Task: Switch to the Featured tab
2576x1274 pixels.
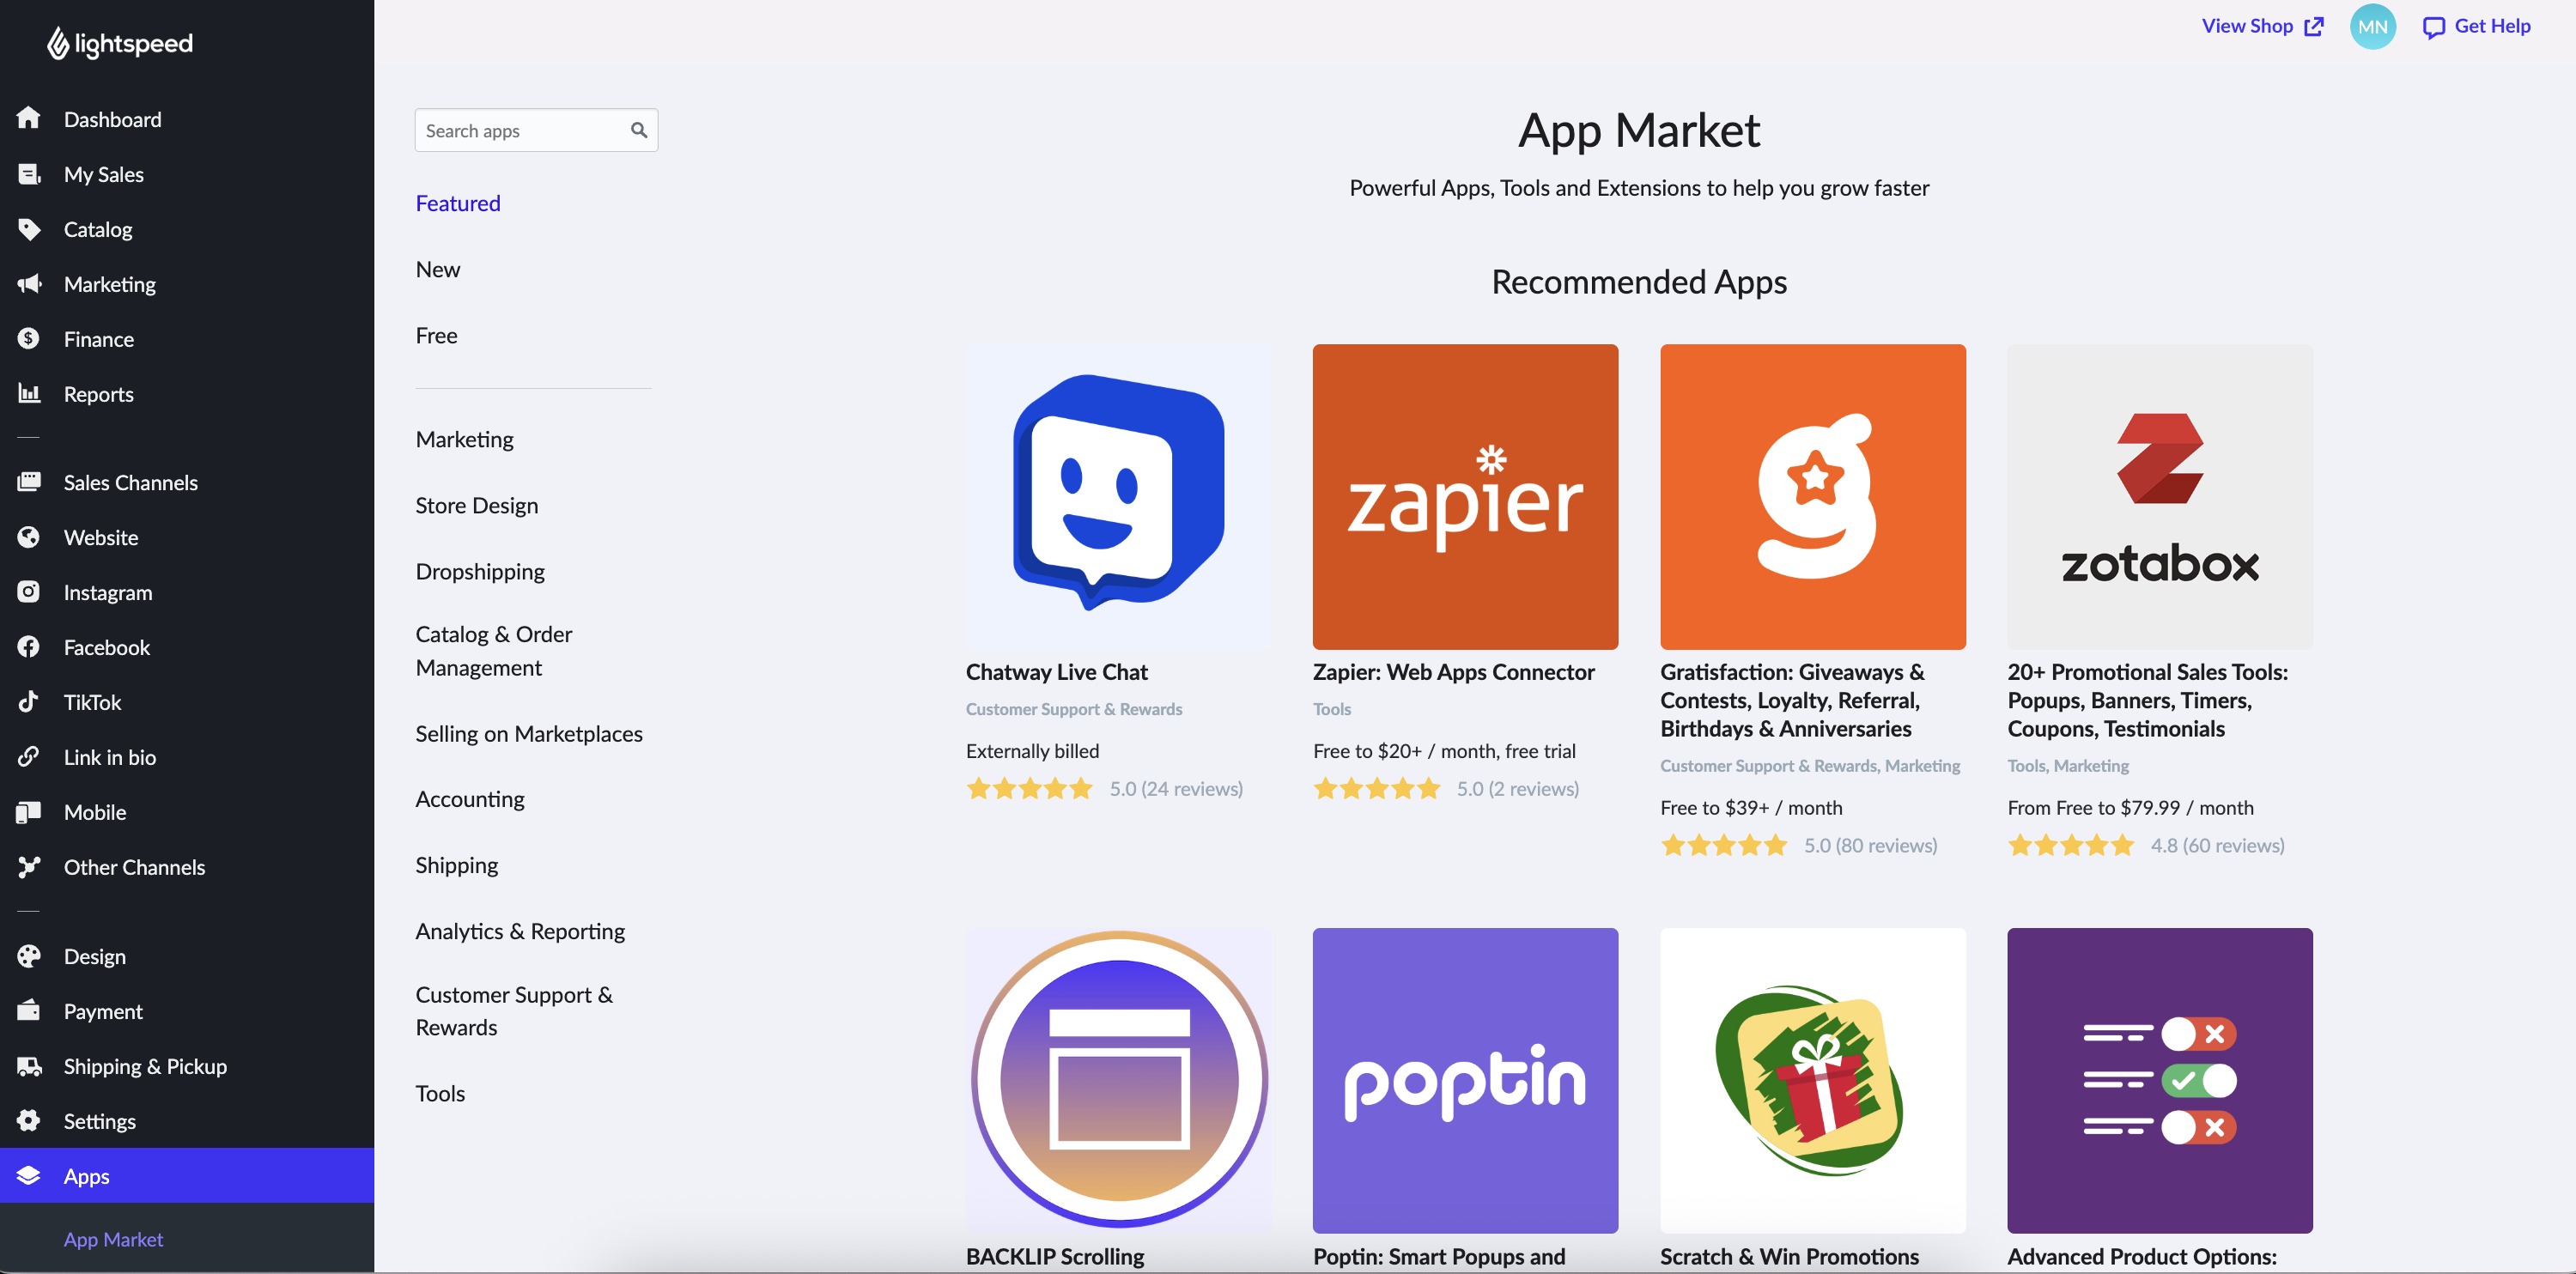Action: (x=457, y=203)
